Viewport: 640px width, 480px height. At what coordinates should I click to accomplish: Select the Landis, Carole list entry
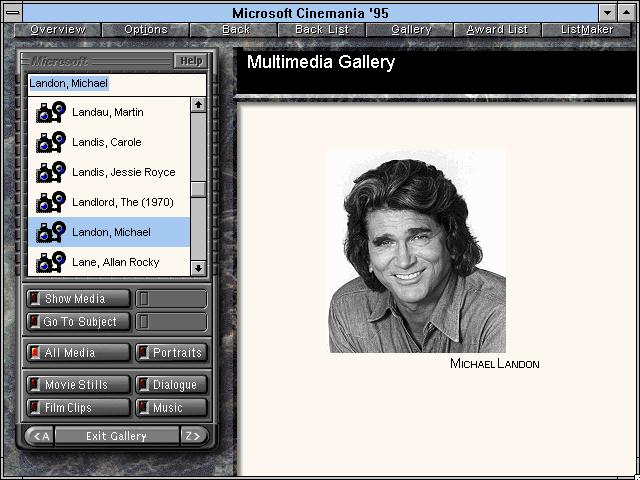tap(109, 142)
